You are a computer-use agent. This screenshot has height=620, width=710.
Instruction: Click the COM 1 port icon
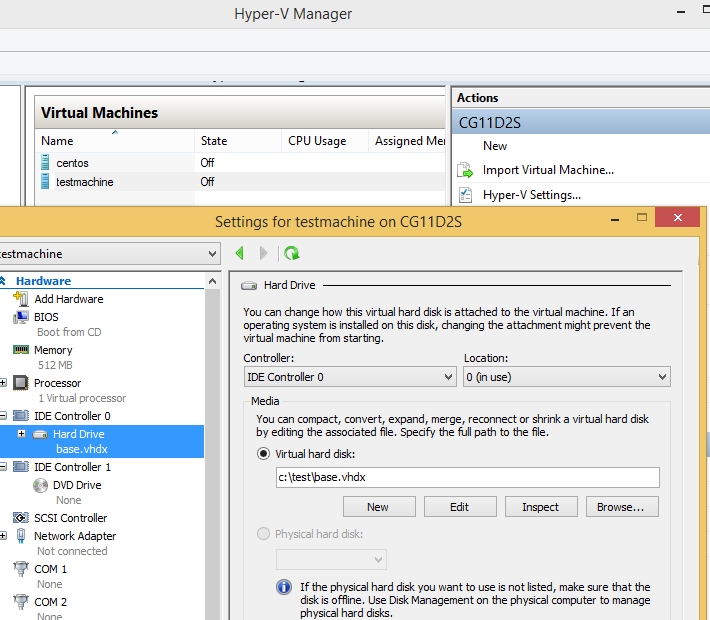(21, 569)
